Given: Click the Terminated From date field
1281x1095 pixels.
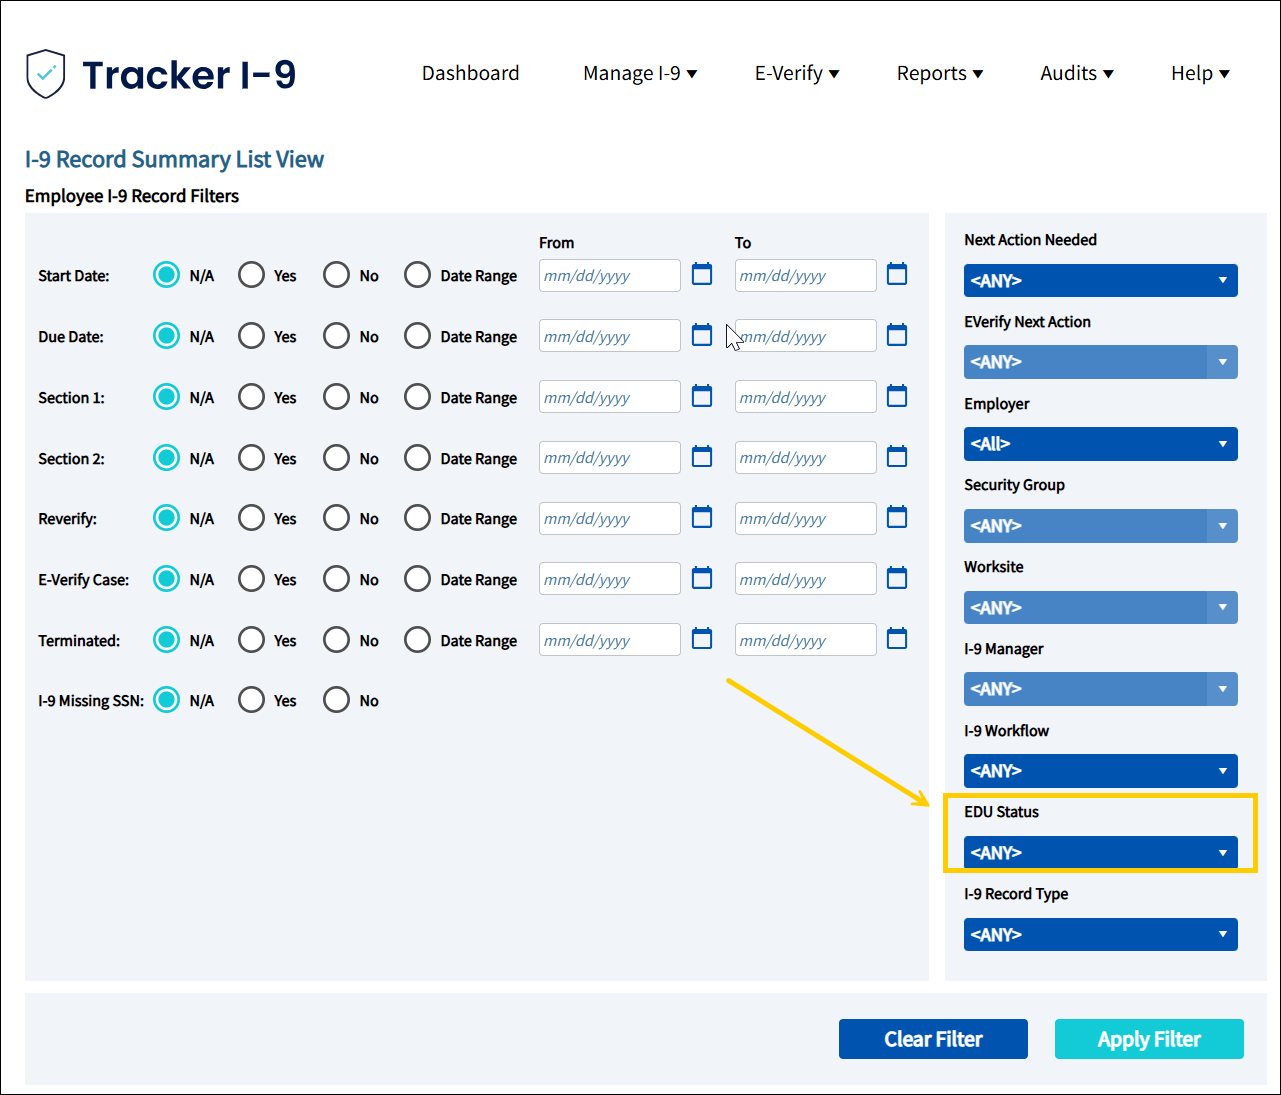Looking at the screenshot, I should pyautogui.click(x=610, y=640).
